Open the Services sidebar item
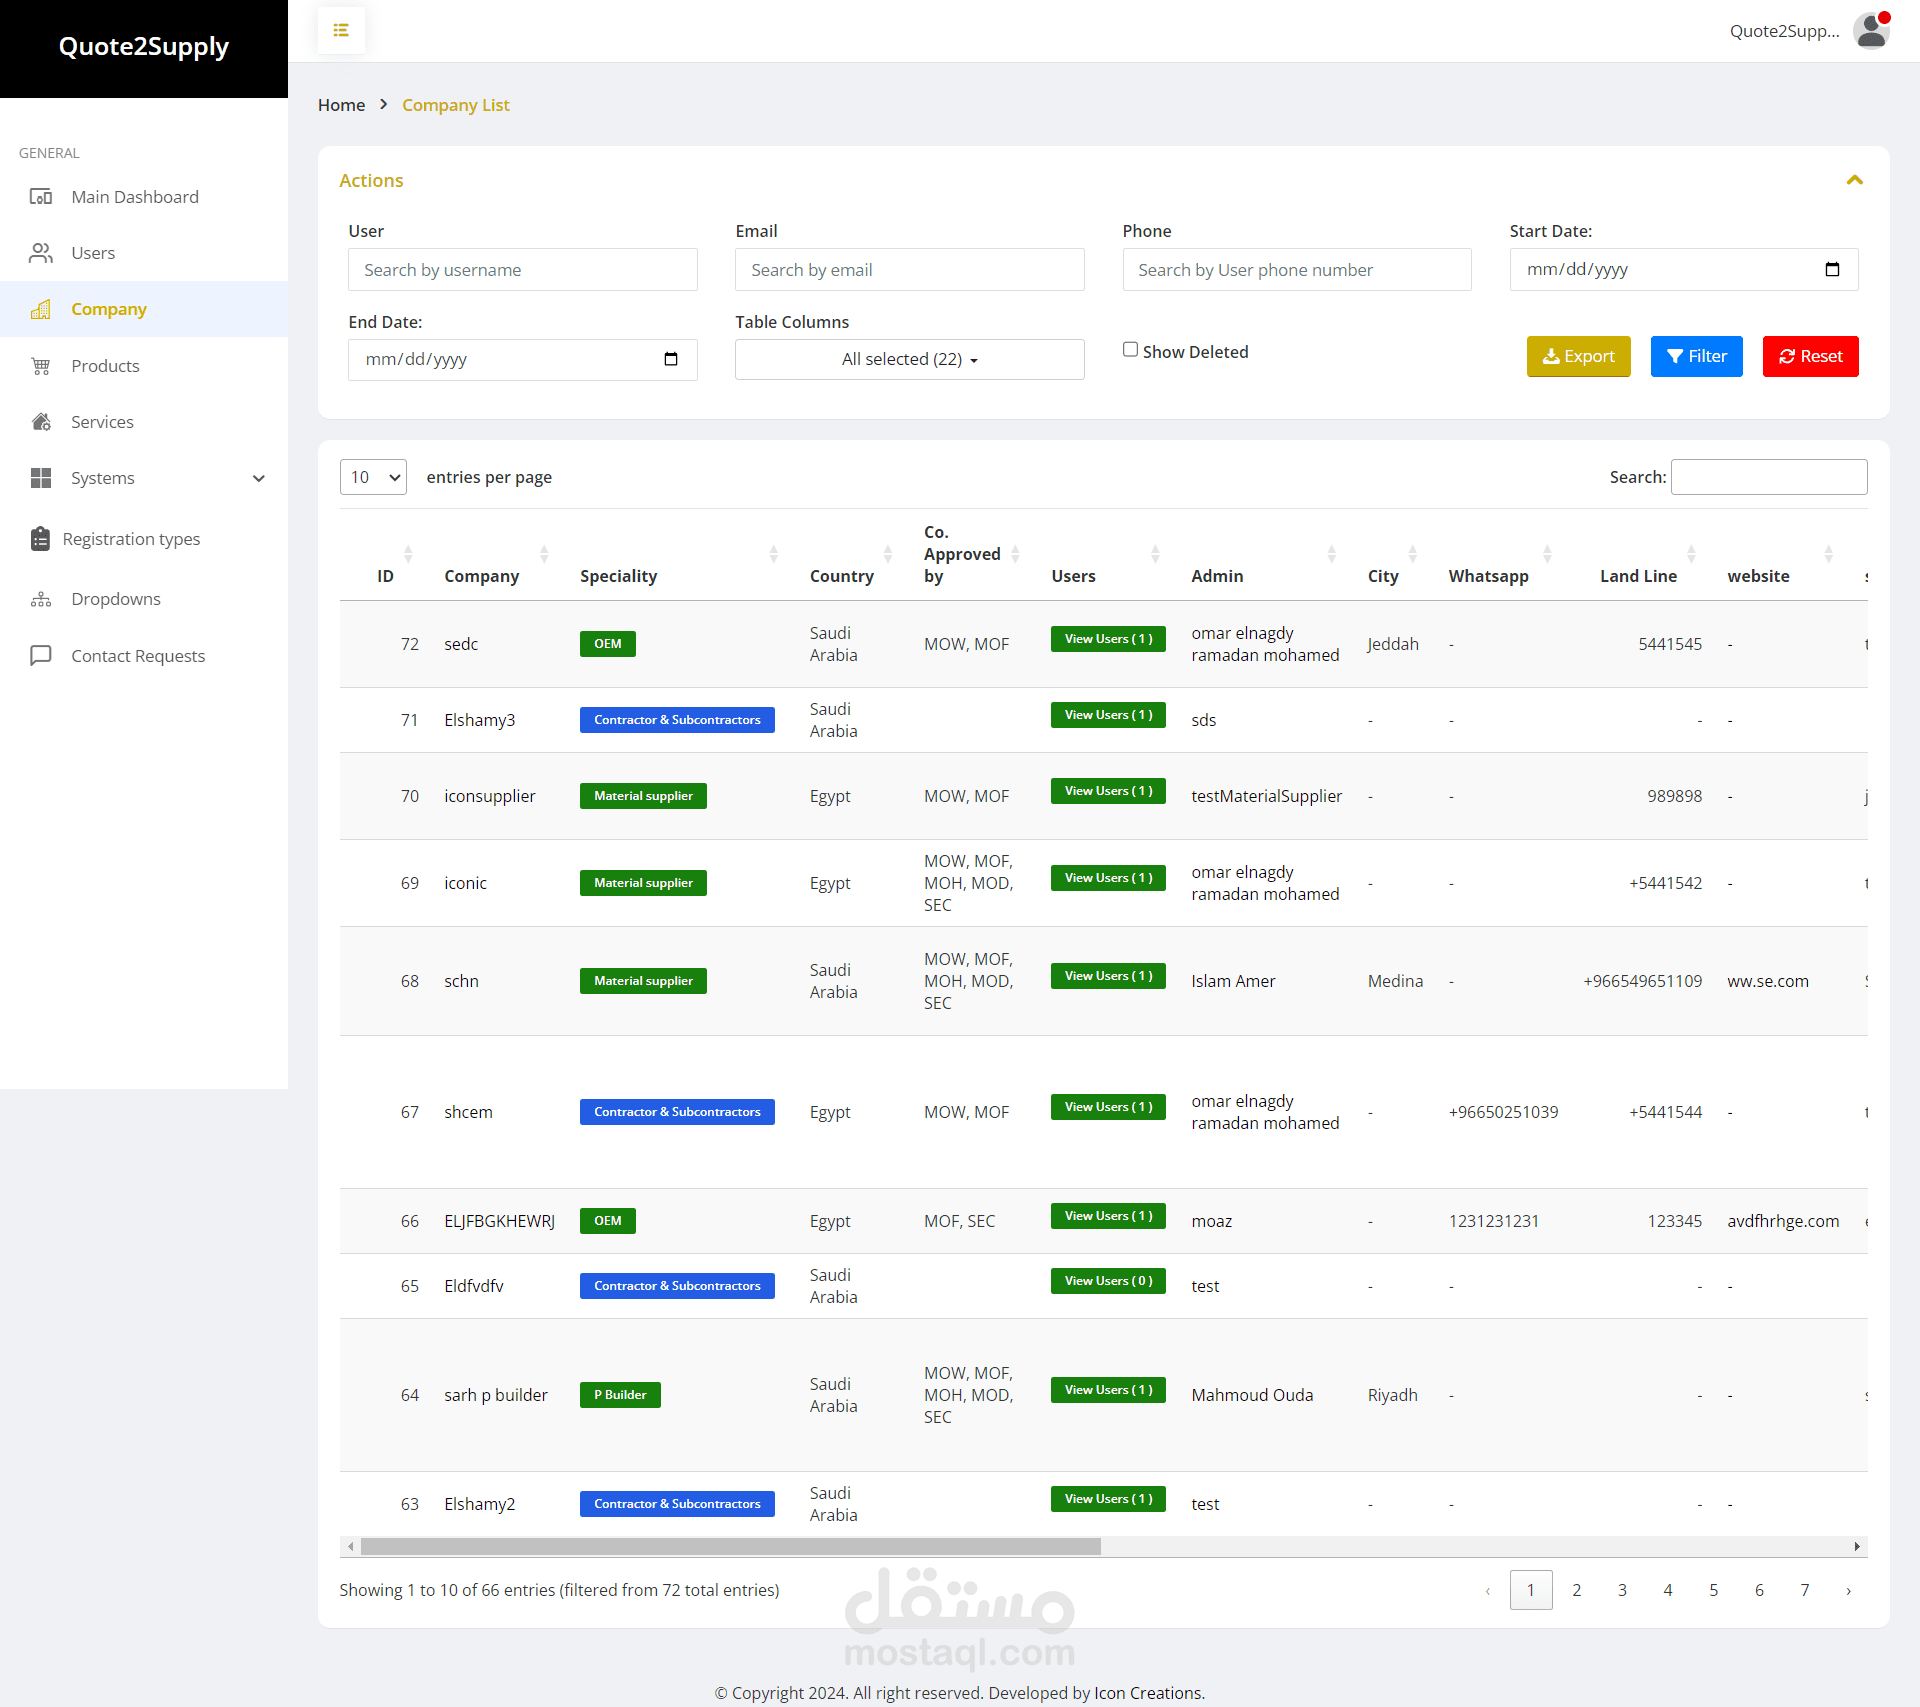 tap(102, 422)
